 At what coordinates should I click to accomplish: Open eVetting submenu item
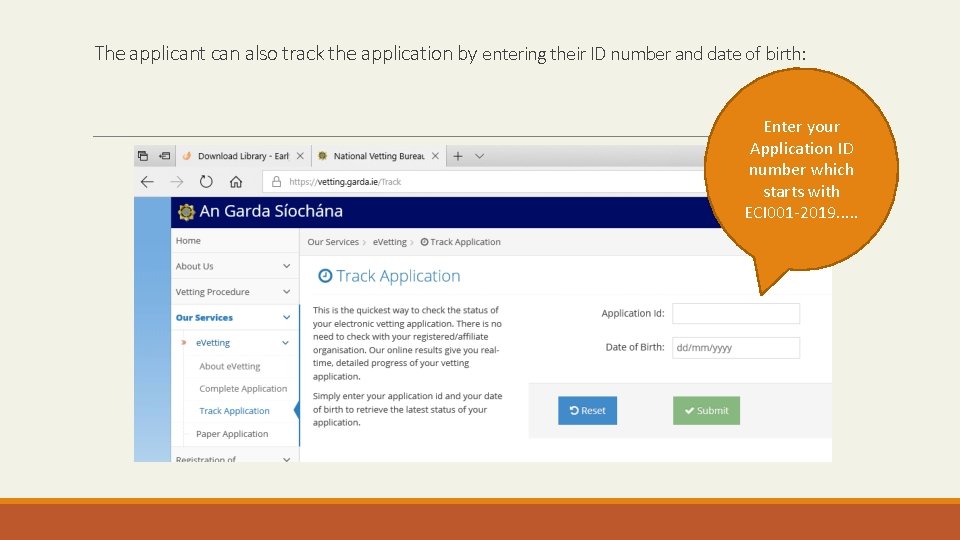pyautogui.click(x=212, y=343)
